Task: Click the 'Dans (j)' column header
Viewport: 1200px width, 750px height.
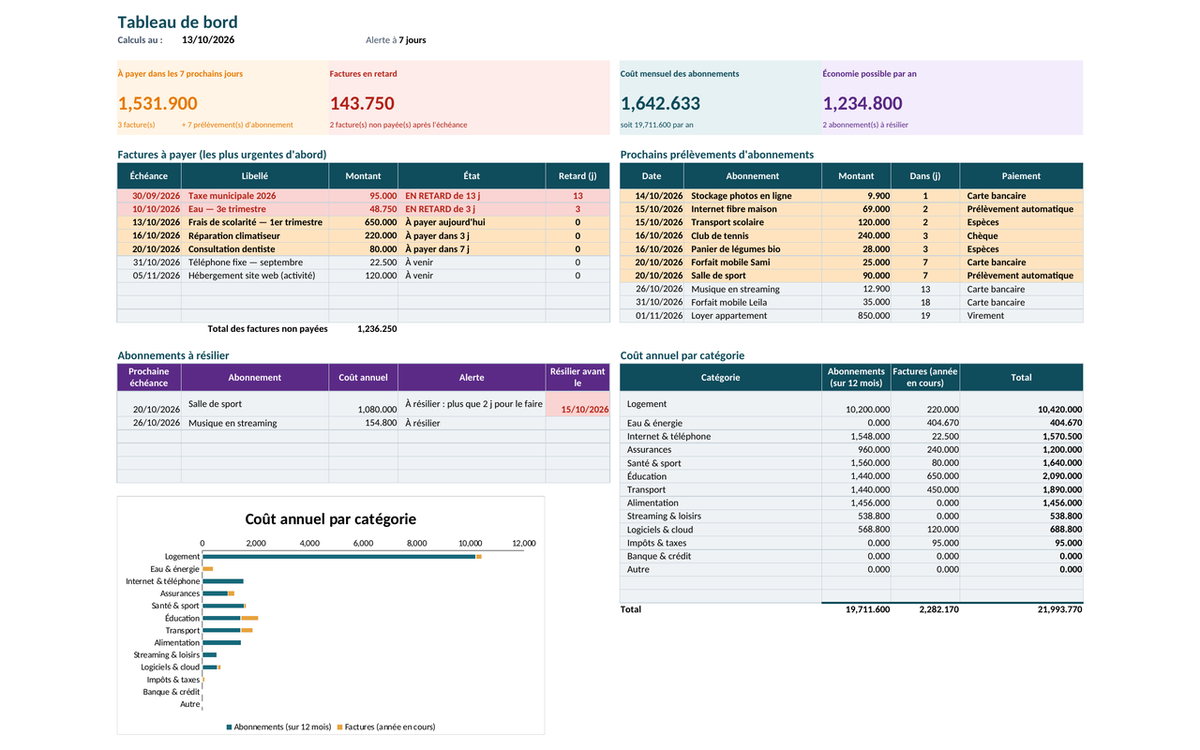Action: coord(925,176)
